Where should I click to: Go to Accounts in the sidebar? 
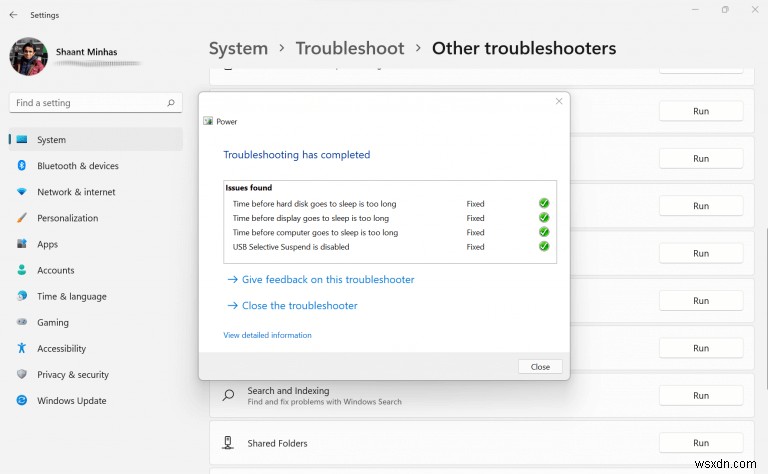(55, 270)
